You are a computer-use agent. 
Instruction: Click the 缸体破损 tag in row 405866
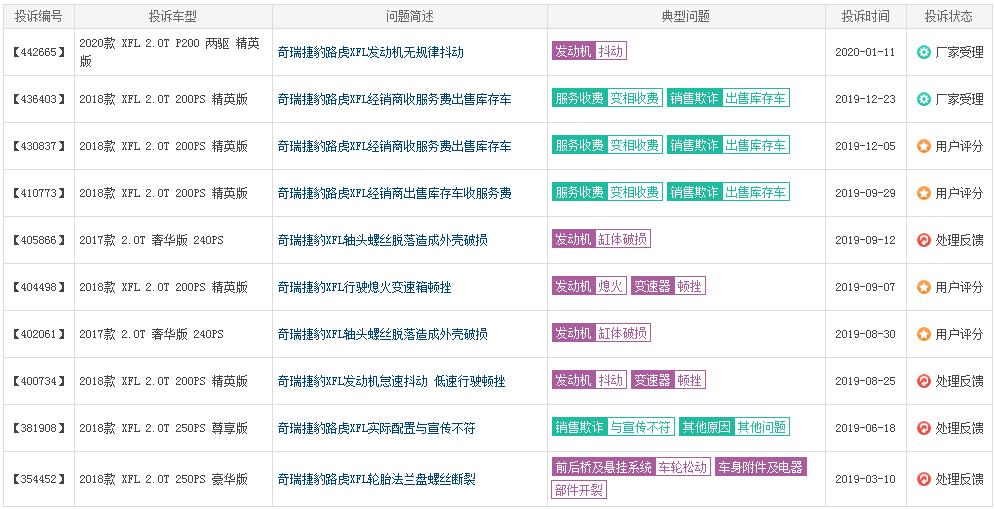click(x=623, y=239)
